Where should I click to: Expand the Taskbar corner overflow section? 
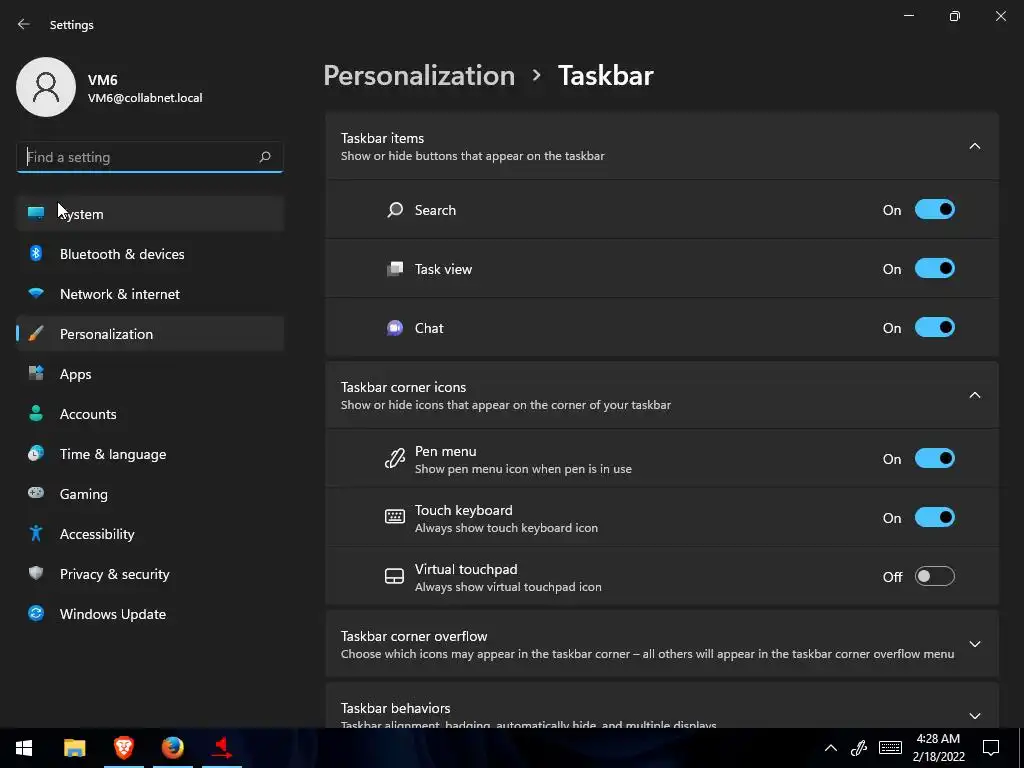(974, 644)
